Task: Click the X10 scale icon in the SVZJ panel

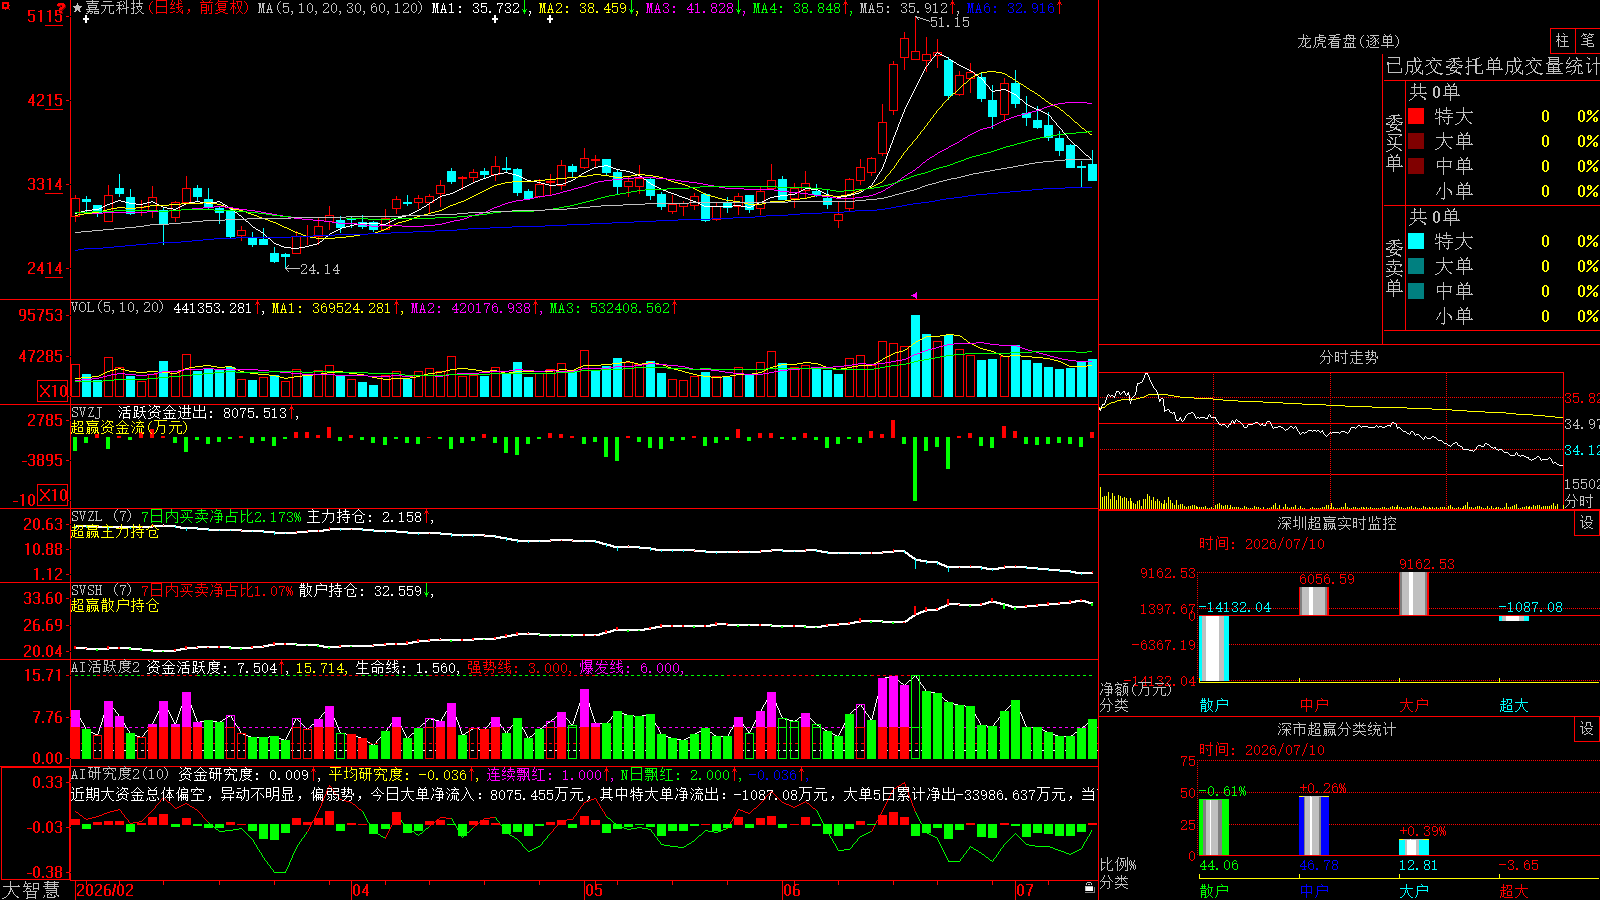Action: coord(53,495)
